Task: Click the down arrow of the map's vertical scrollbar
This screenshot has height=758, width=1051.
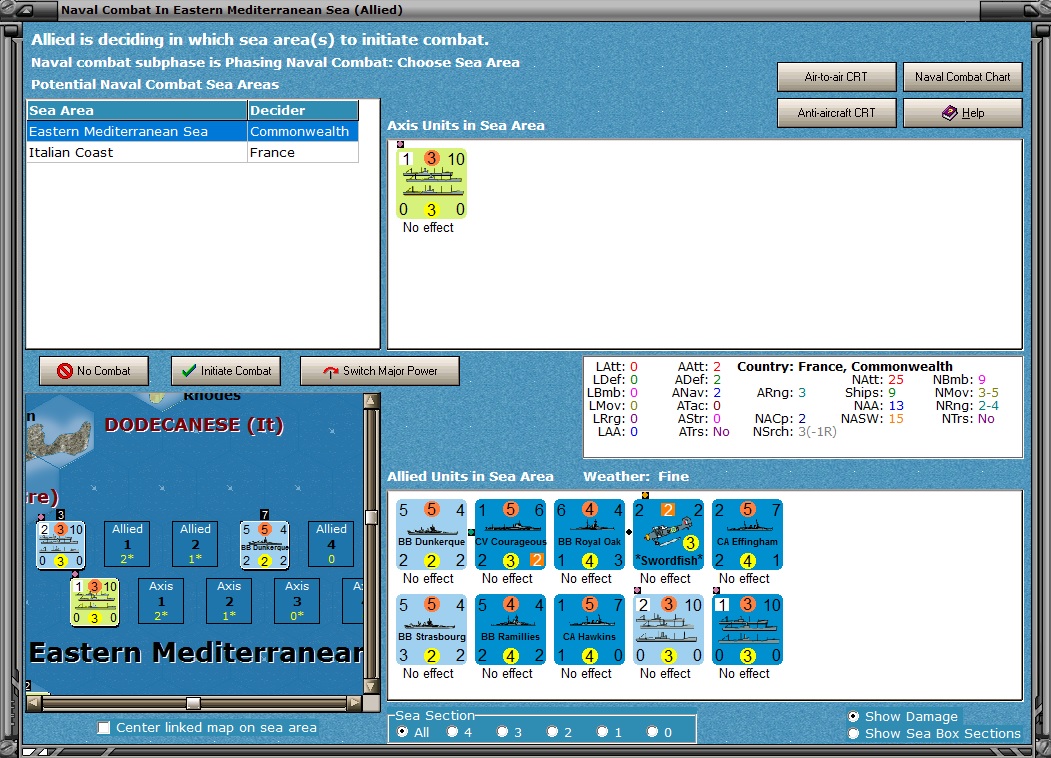Action: click(x=371, y=686)
